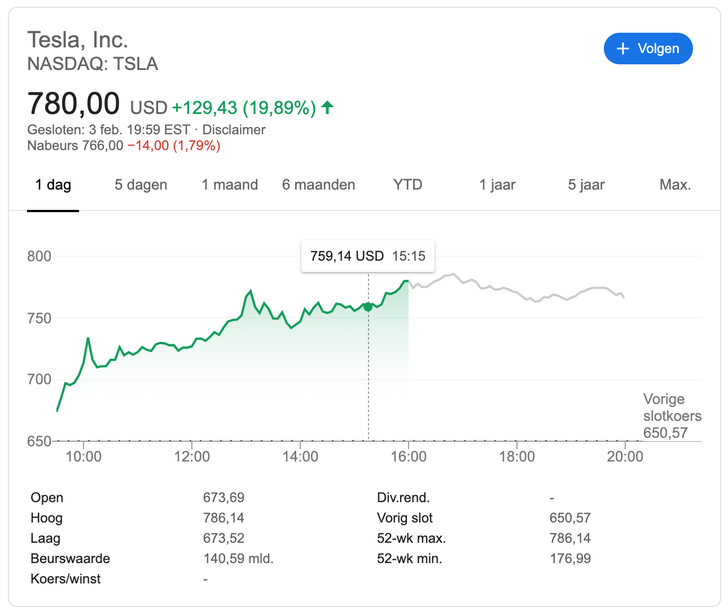Click the Volgen follow button

[648, 48]
